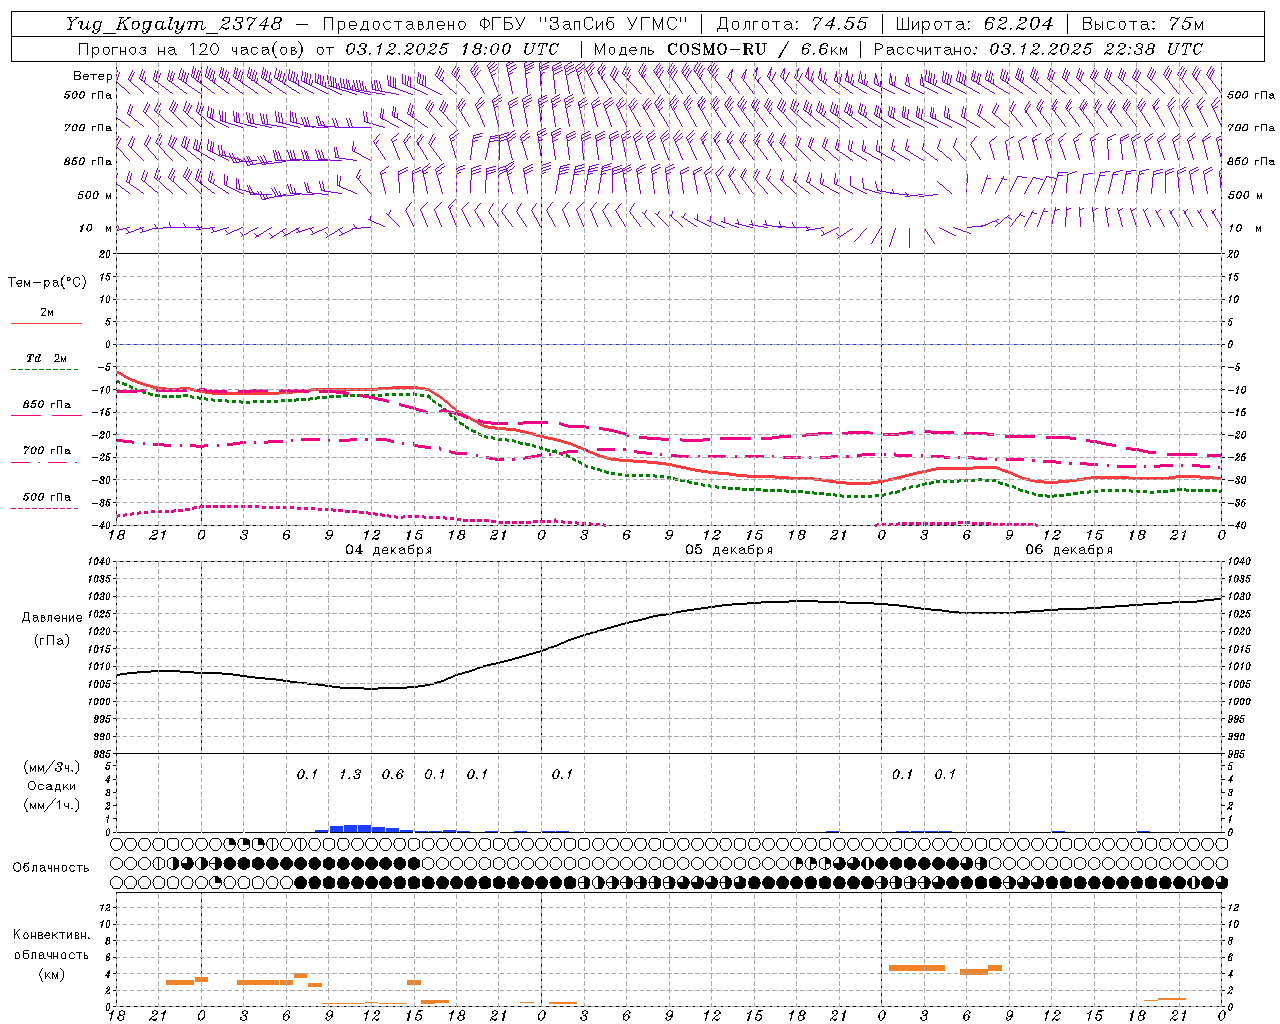Click the Рассчитано: 03.12.2025 22:38 UTC text

point(1038,49)
